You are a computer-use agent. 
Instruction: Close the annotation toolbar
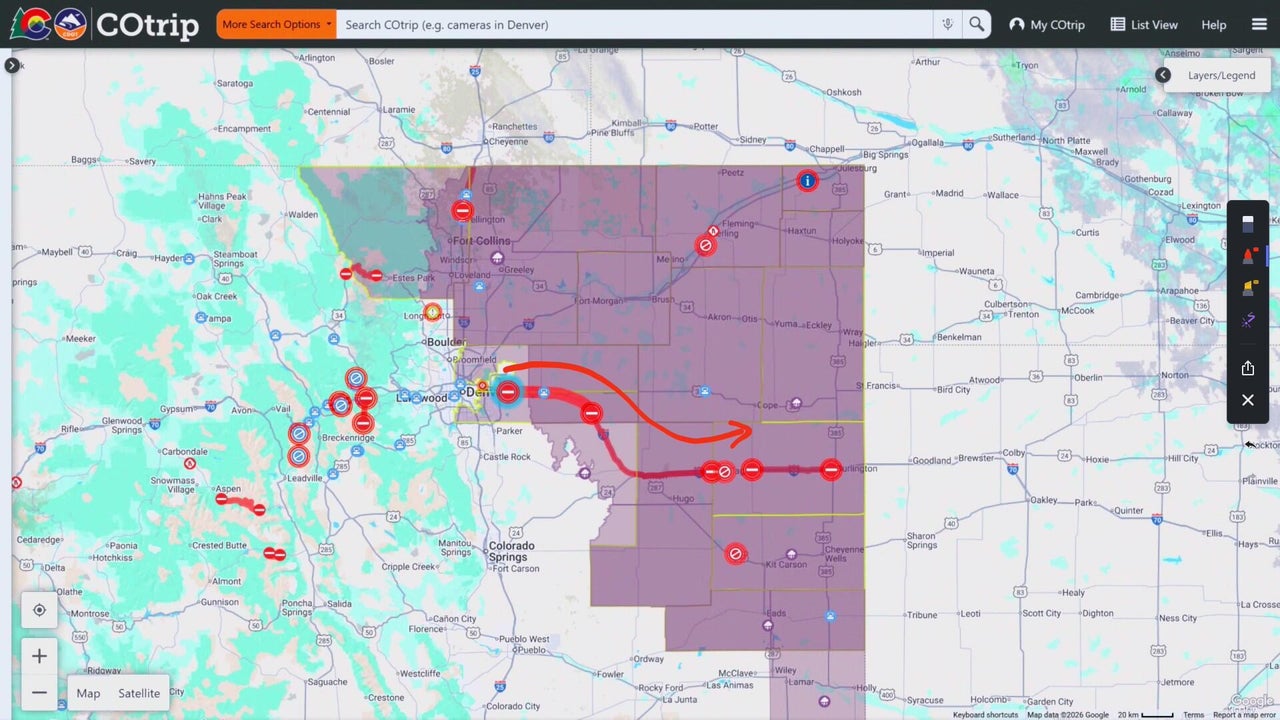coord(1248,400)
